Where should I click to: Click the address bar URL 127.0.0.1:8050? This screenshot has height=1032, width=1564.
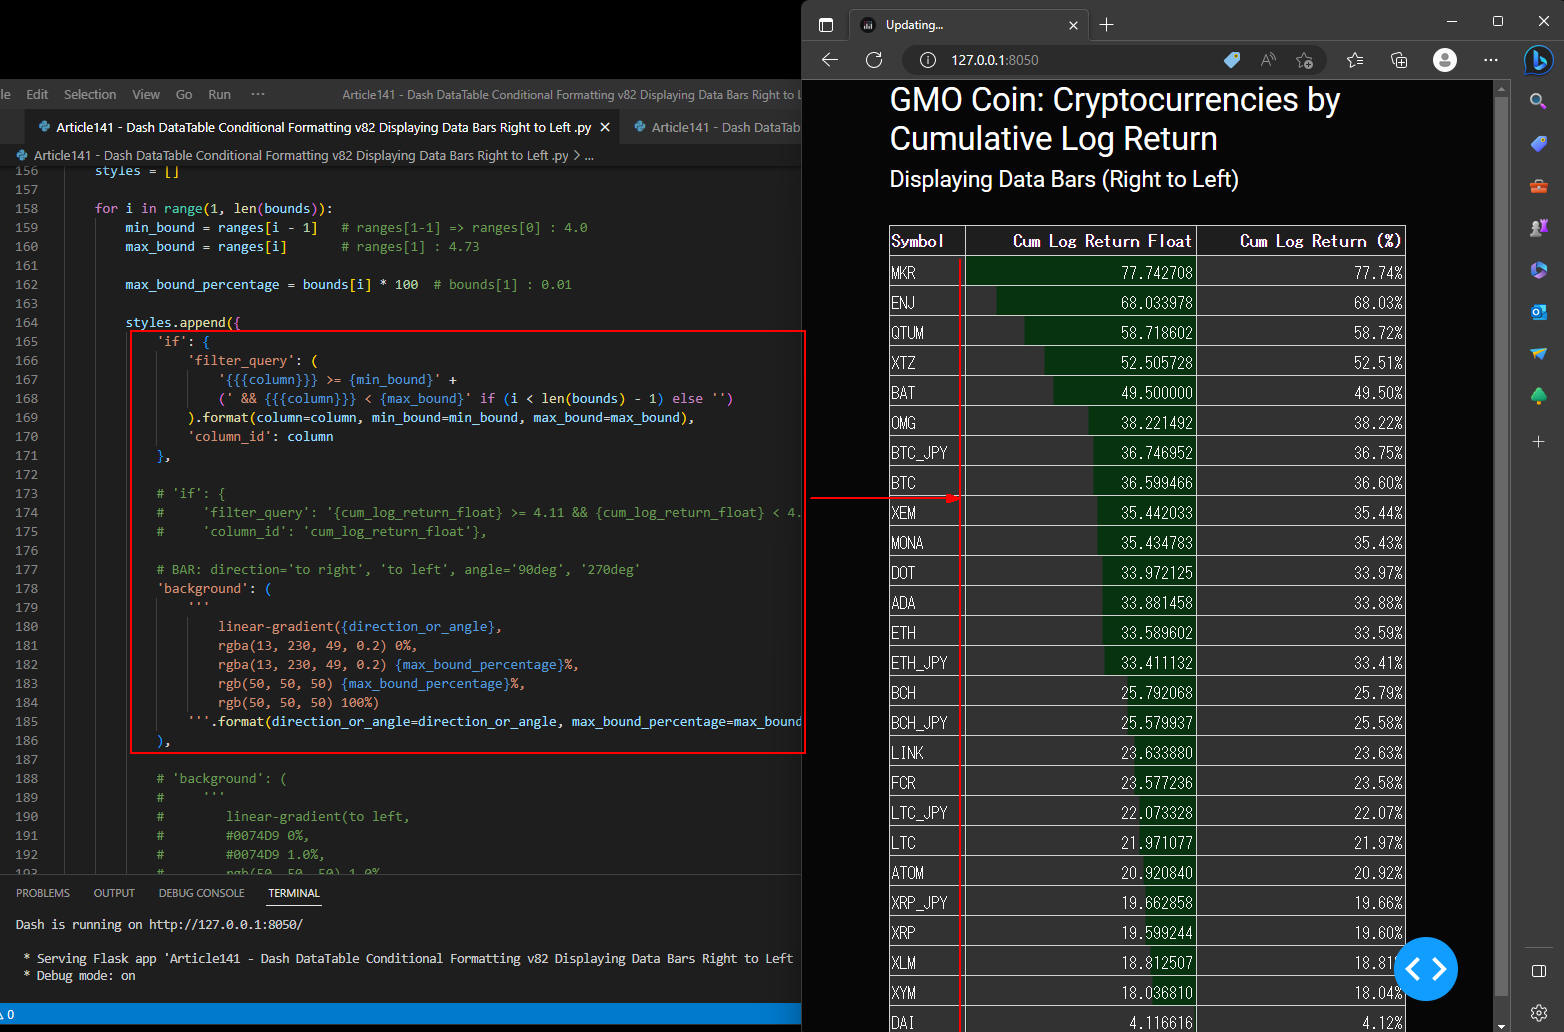[x=994, y=60]
